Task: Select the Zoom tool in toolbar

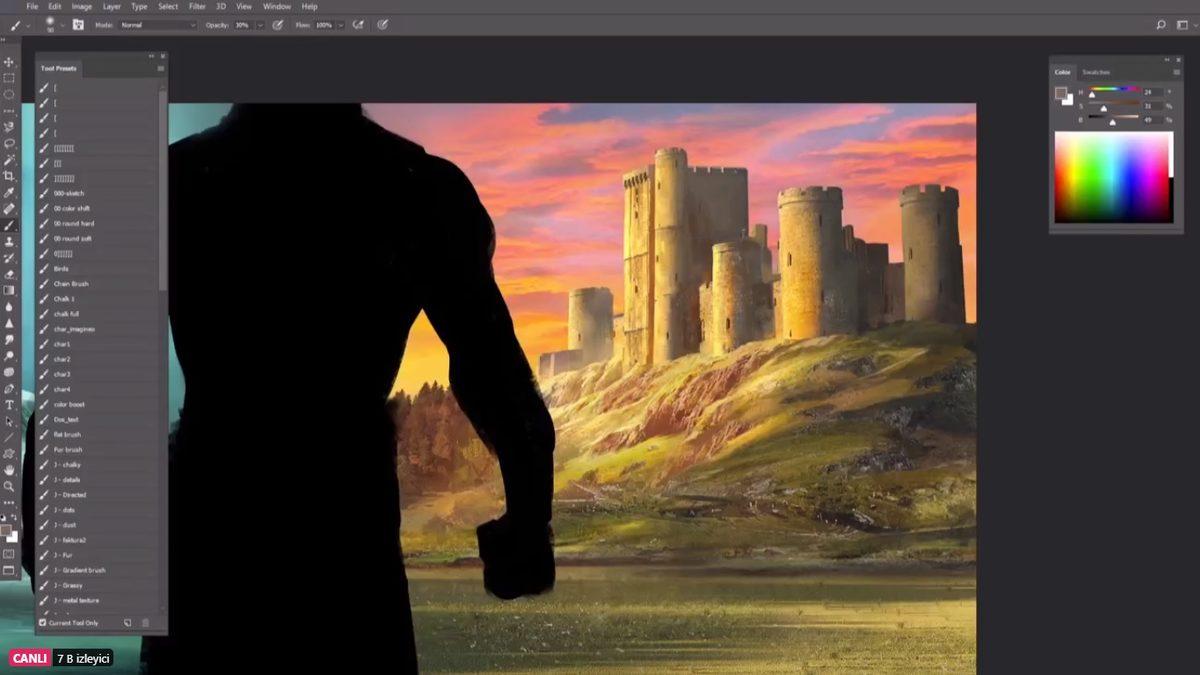Action: [9, 486]
